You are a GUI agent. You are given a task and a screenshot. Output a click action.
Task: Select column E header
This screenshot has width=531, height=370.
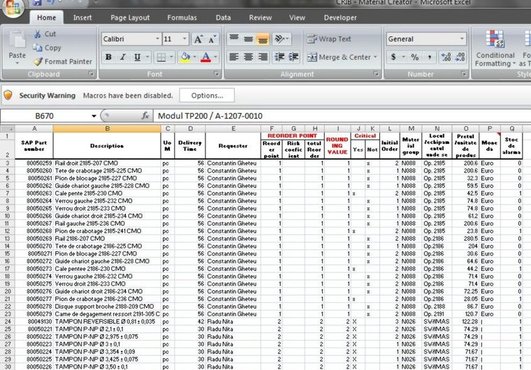click(233, 129)
